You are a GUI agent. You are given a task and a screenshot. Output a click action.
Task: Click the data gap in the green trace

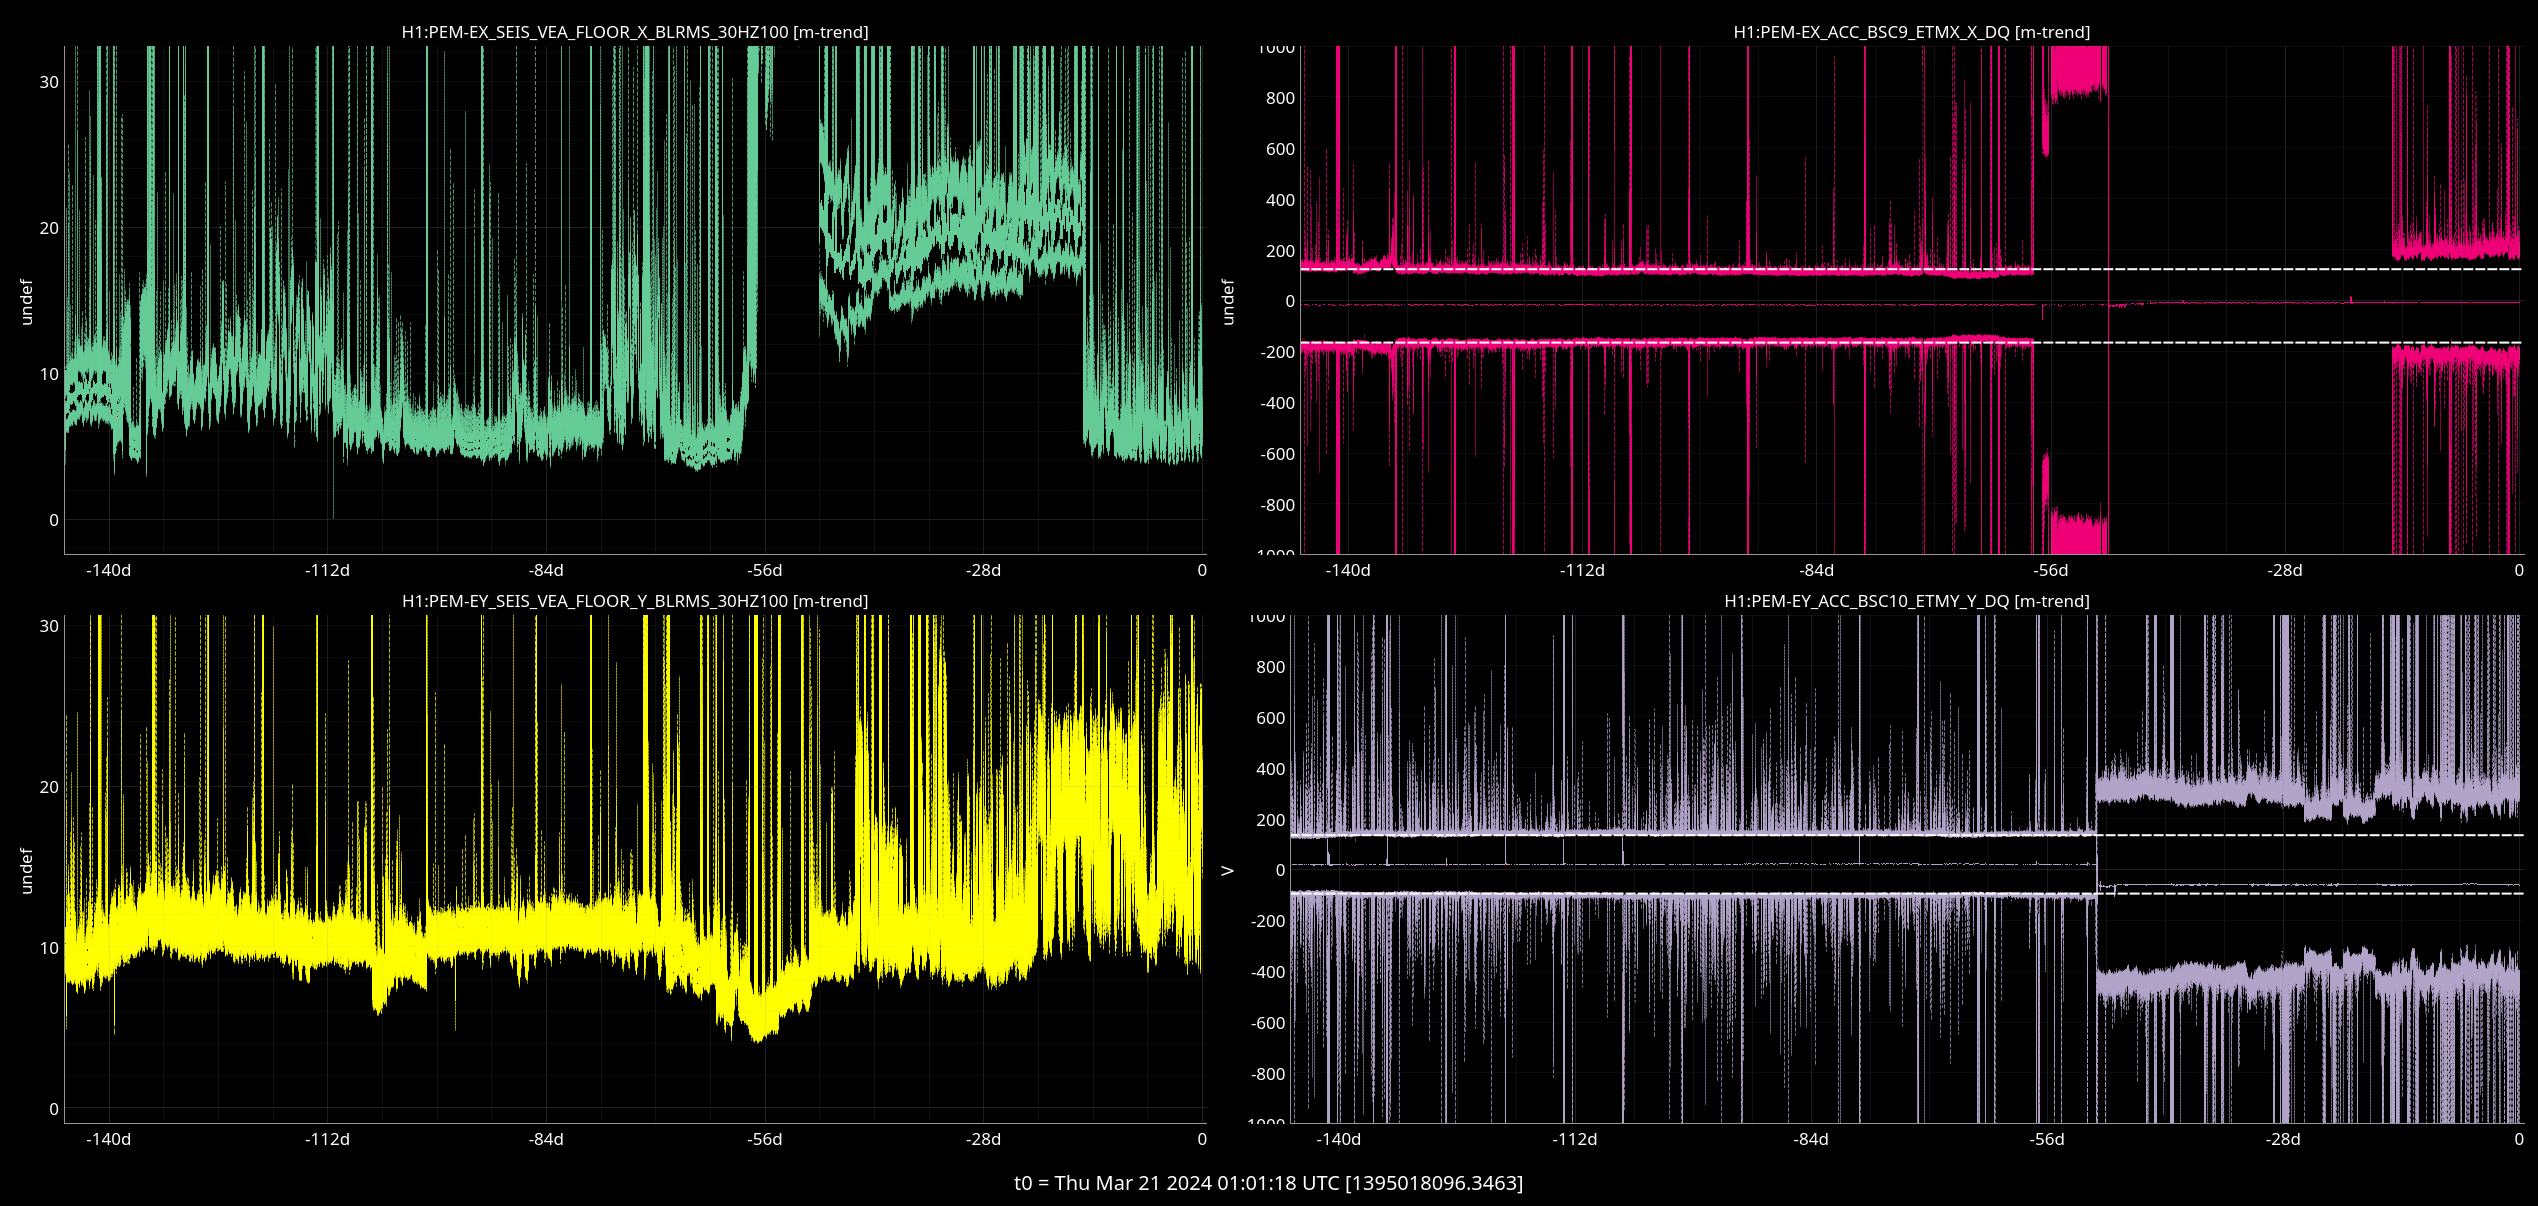[795, 300]
